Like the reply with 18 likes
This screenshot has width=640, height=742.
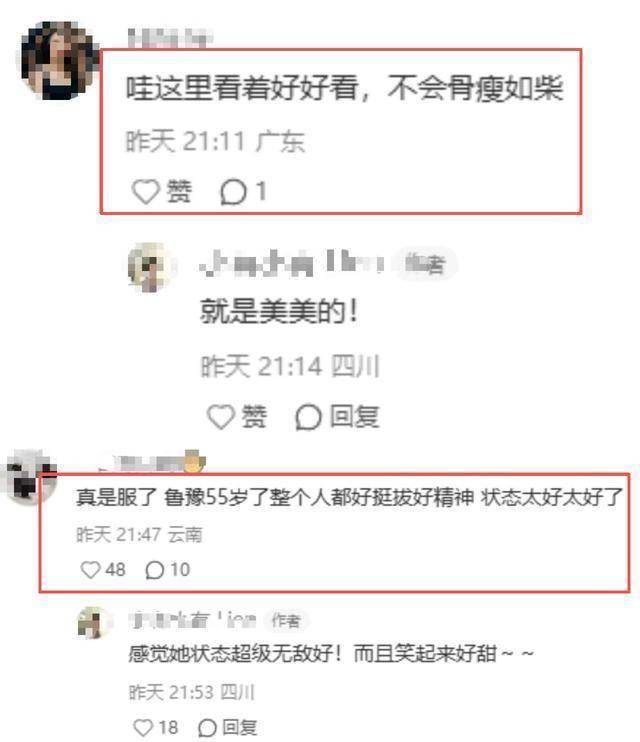143,727
